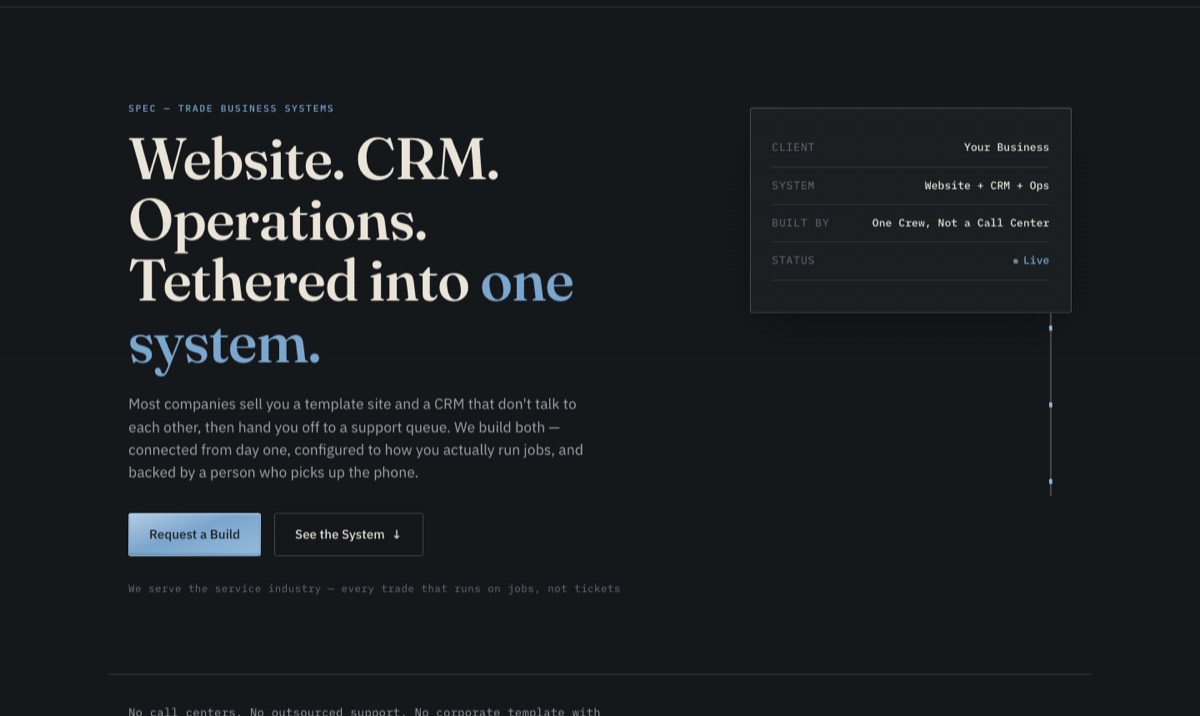This screenshot has height=716, width=1200.
Task: Click the 'Your Business' value
Action: [1006, 147]
